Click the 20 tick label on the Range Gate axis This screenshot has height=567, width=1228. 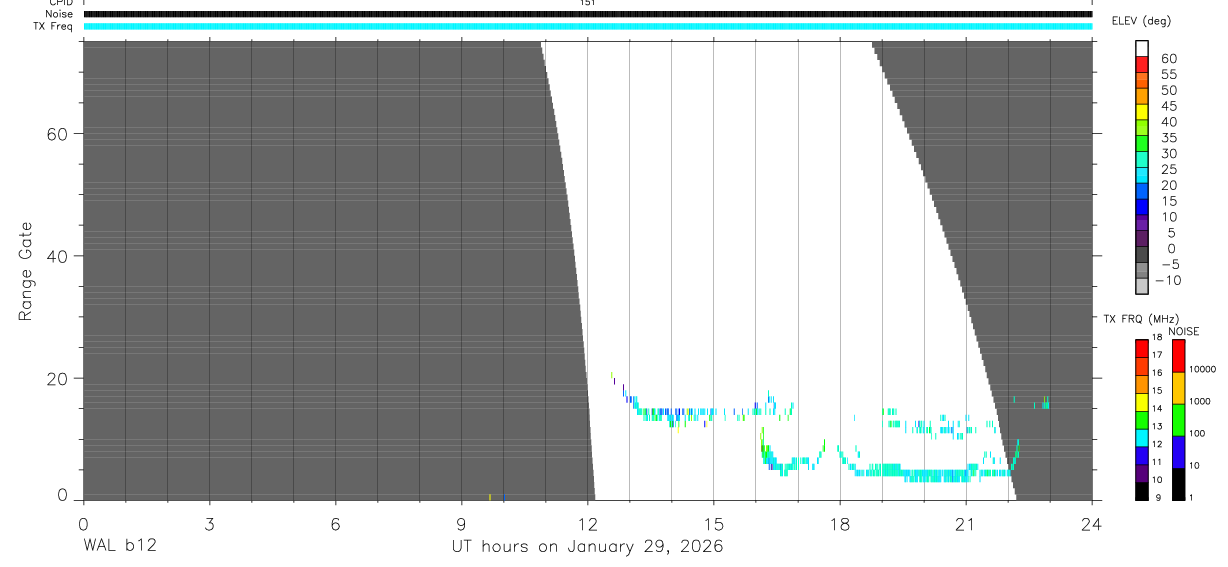tap(57, 378)
